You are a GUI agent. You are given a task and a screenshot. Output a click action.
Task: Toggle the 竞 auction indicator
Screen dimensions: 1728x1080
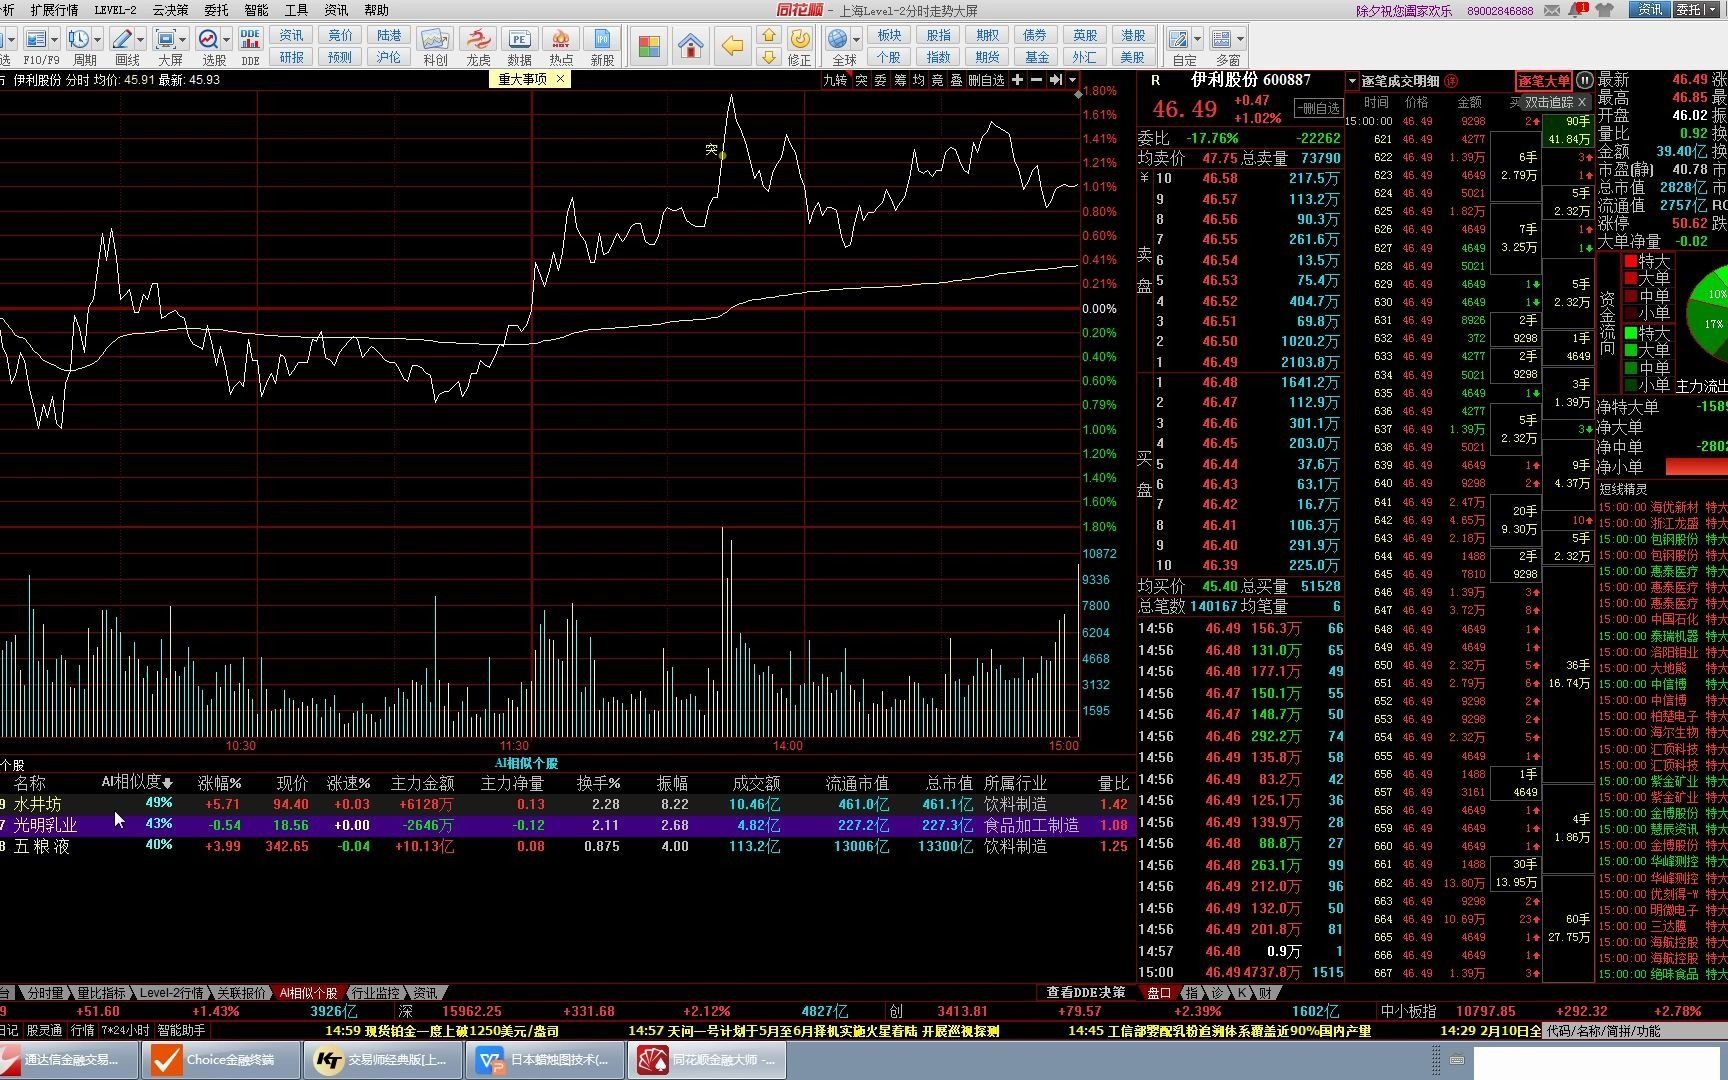tap(937, 80)
